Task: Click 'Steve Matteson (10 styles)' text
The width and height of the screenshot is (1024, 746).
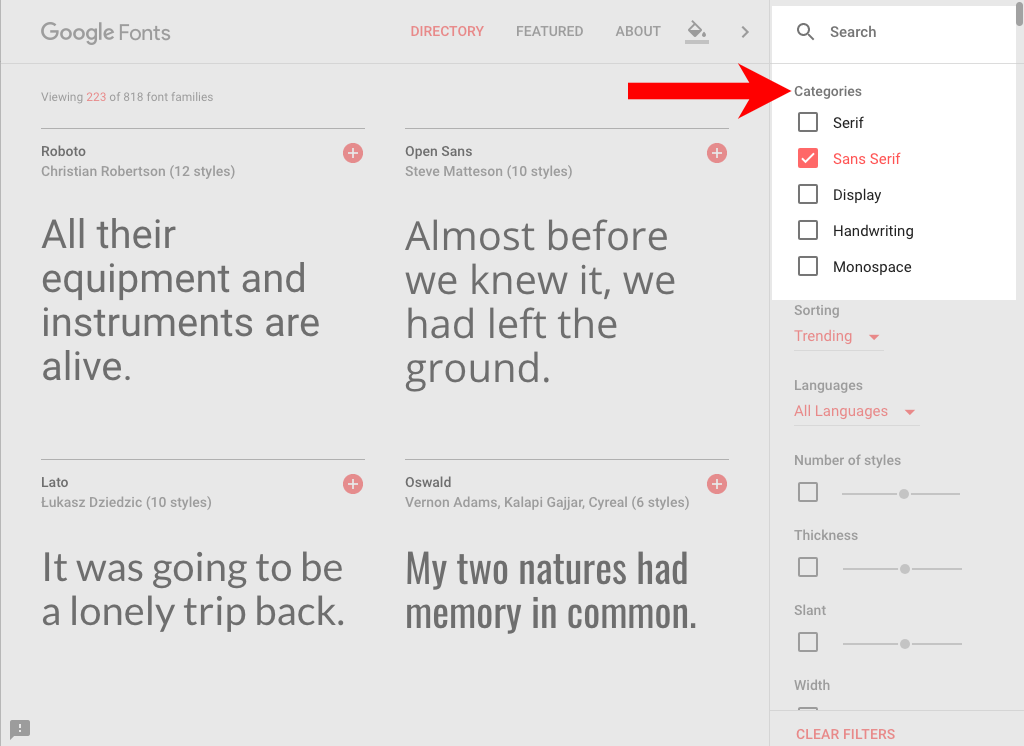Action: point(488,171)
